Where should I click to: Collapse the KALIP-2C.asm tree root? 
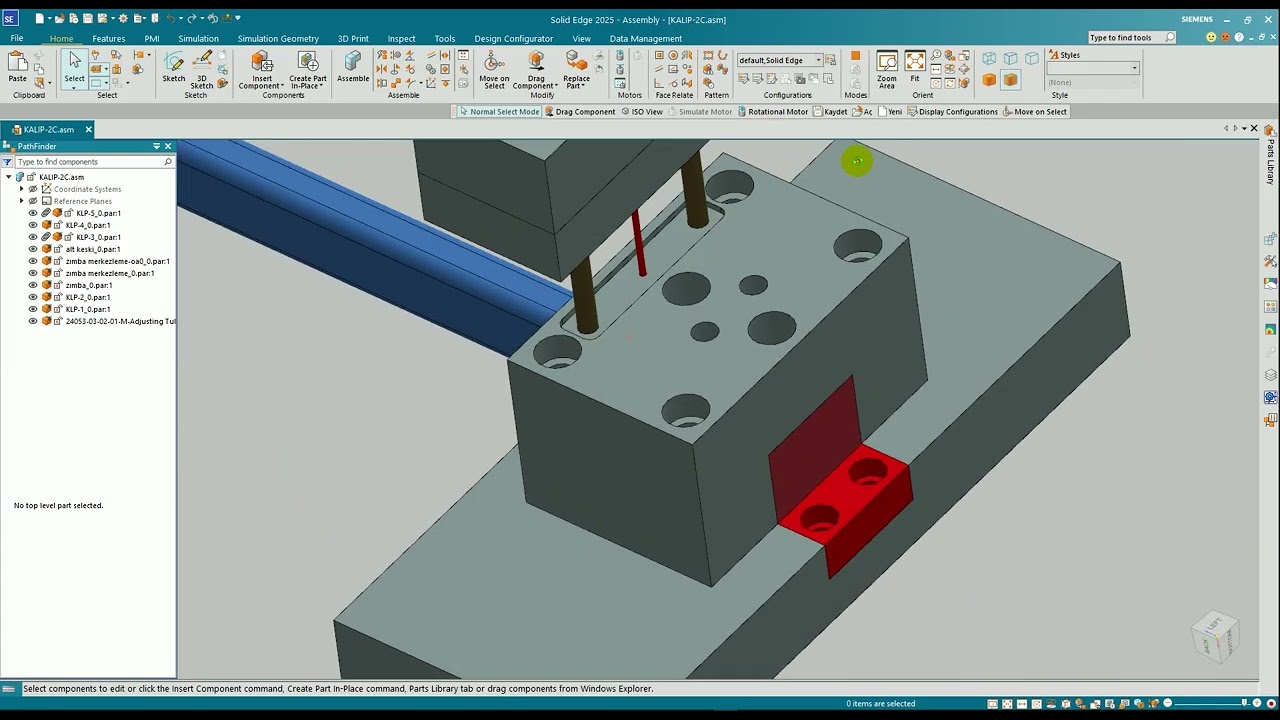tap(9, 177)
